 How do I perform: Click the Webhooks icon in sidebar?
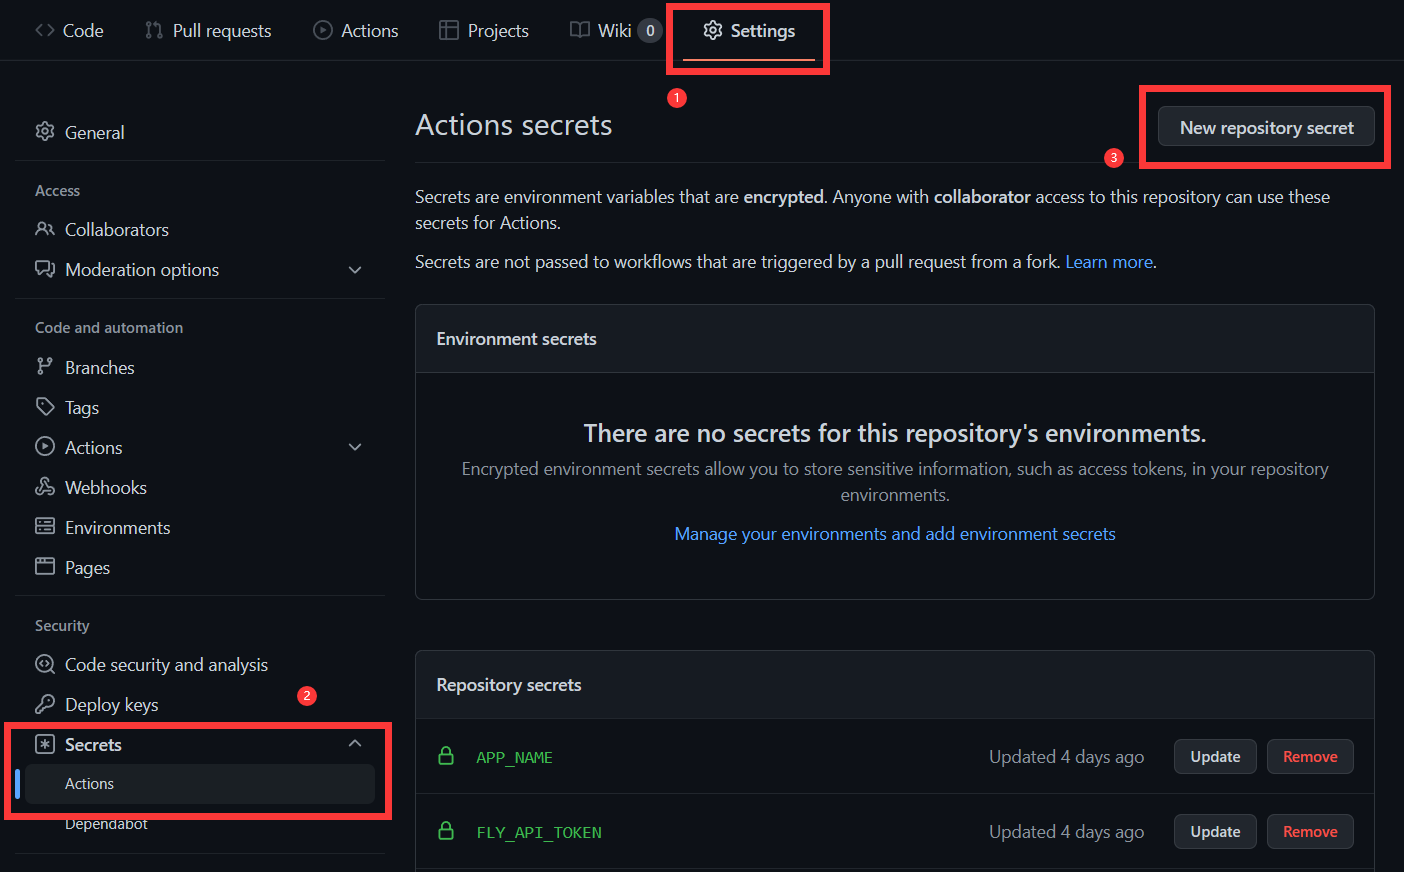(45, 487)
